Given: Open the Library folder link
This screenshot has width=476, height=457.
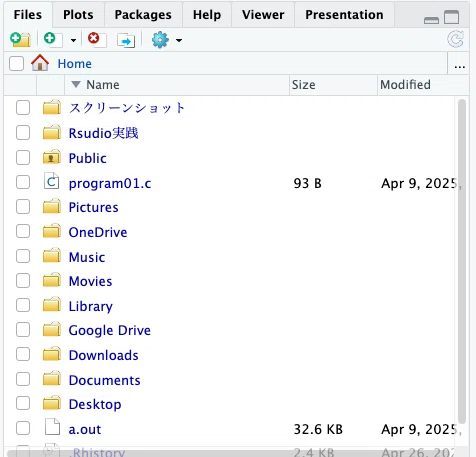Looking at the screenshot, I should coord(91,306).
